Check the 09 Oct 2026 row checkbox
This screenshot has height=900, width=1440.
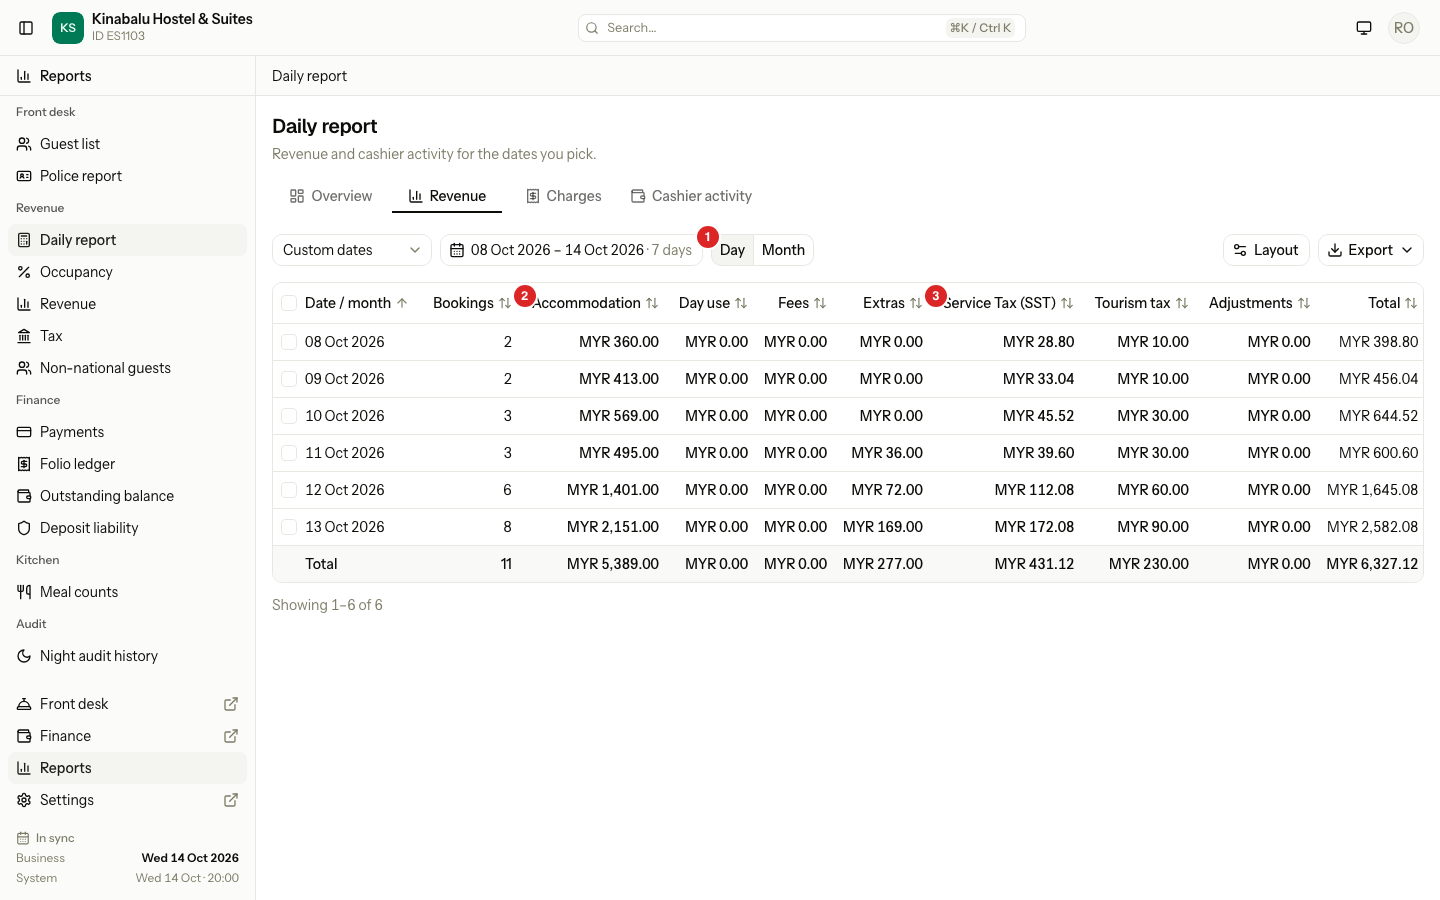tap(289, 379)
